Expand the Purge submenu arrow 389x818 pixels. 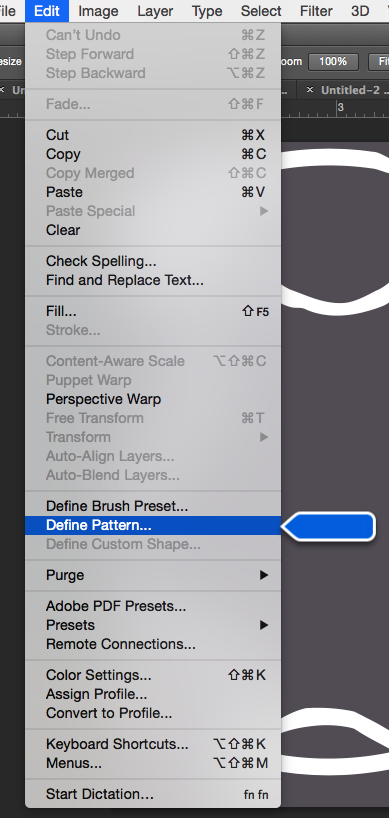(x=264, y=575)
